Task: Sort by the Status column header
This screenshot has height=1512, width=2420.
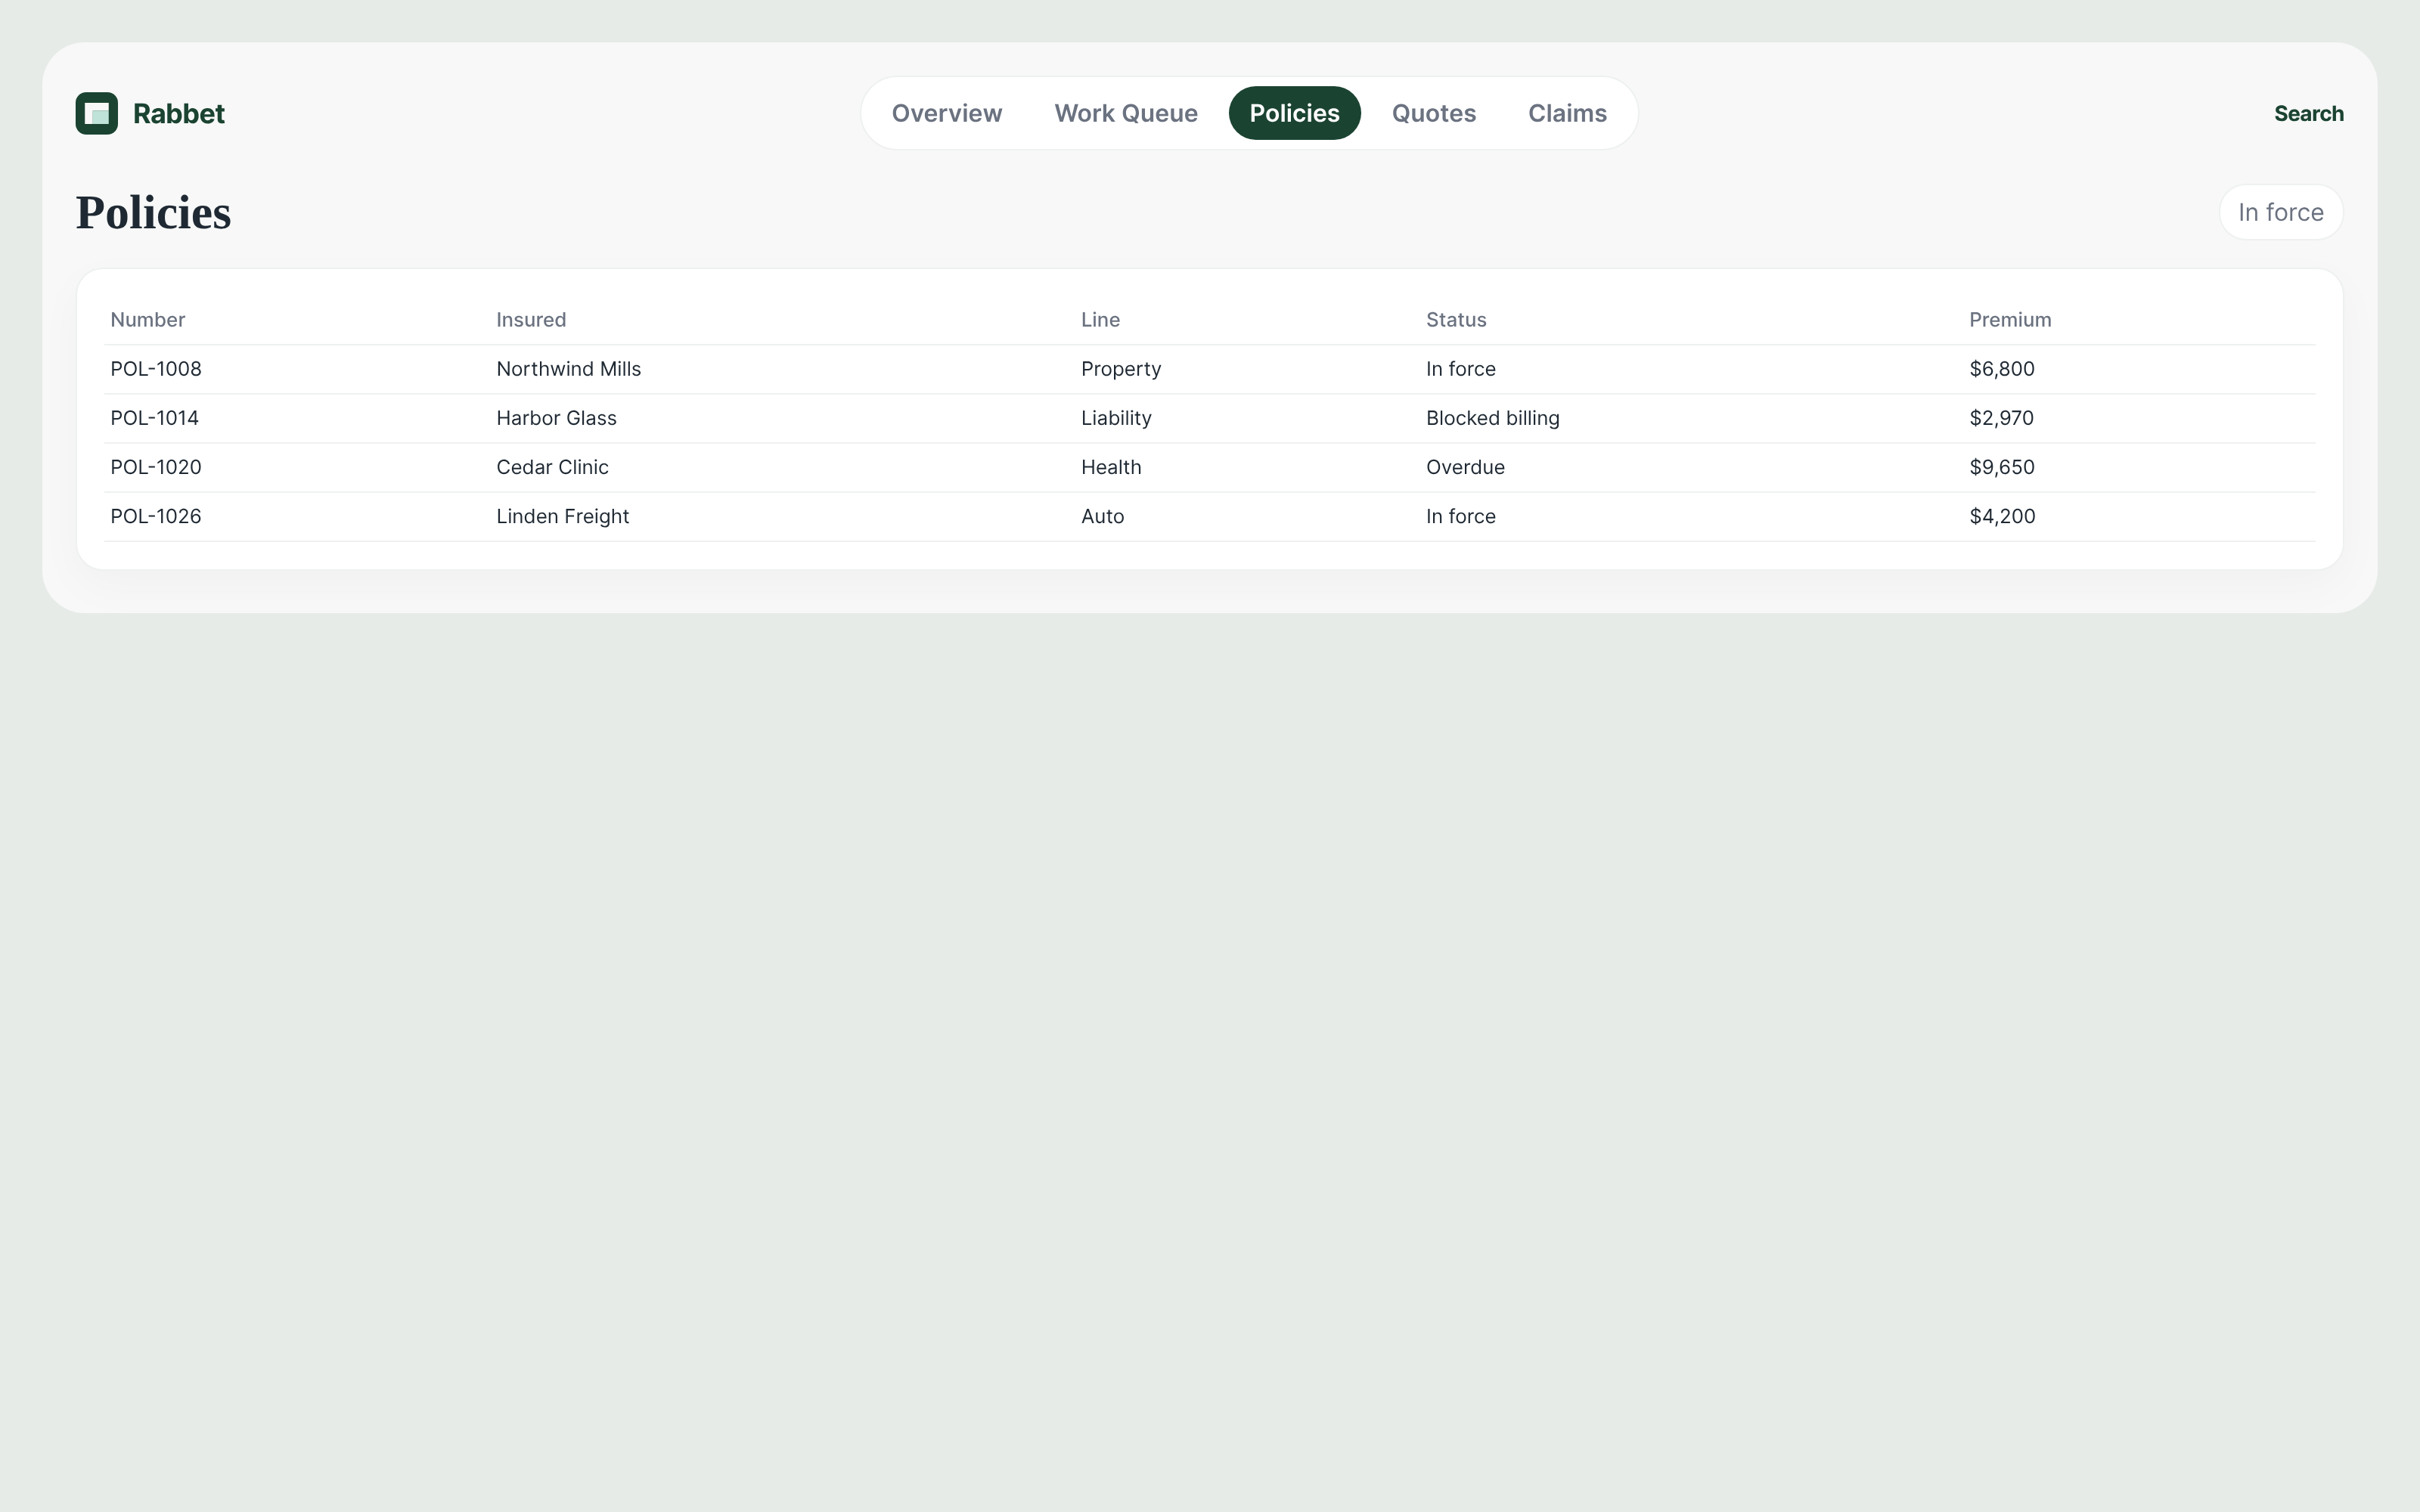Action: click(x=1456, y=320)
